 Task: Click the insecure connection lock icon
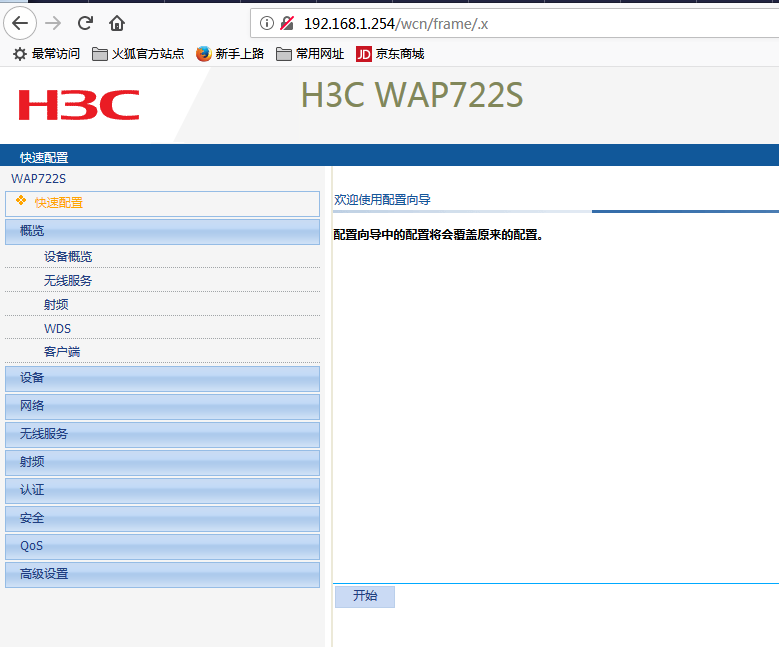click(x=287, y=23)
